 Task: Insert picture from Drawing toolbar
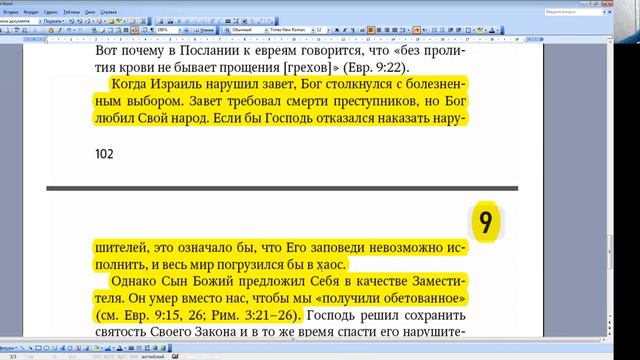pos(87,348)
